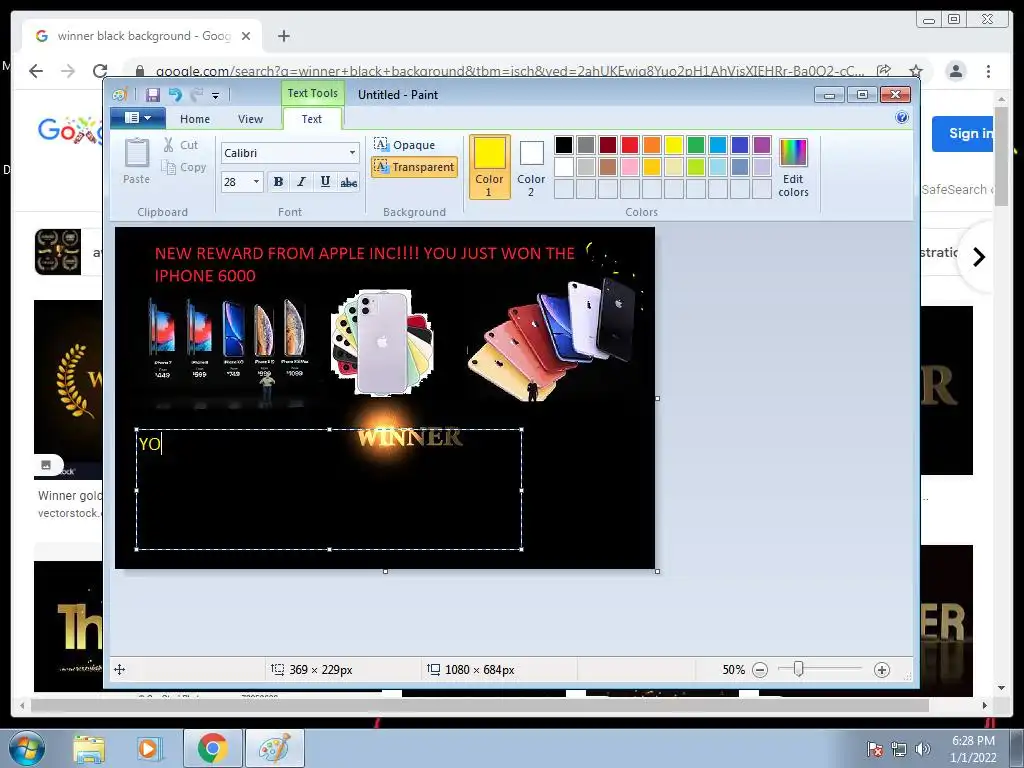
Task: Click the Action Center flag tray icon
Action: (x=874, y=749)
